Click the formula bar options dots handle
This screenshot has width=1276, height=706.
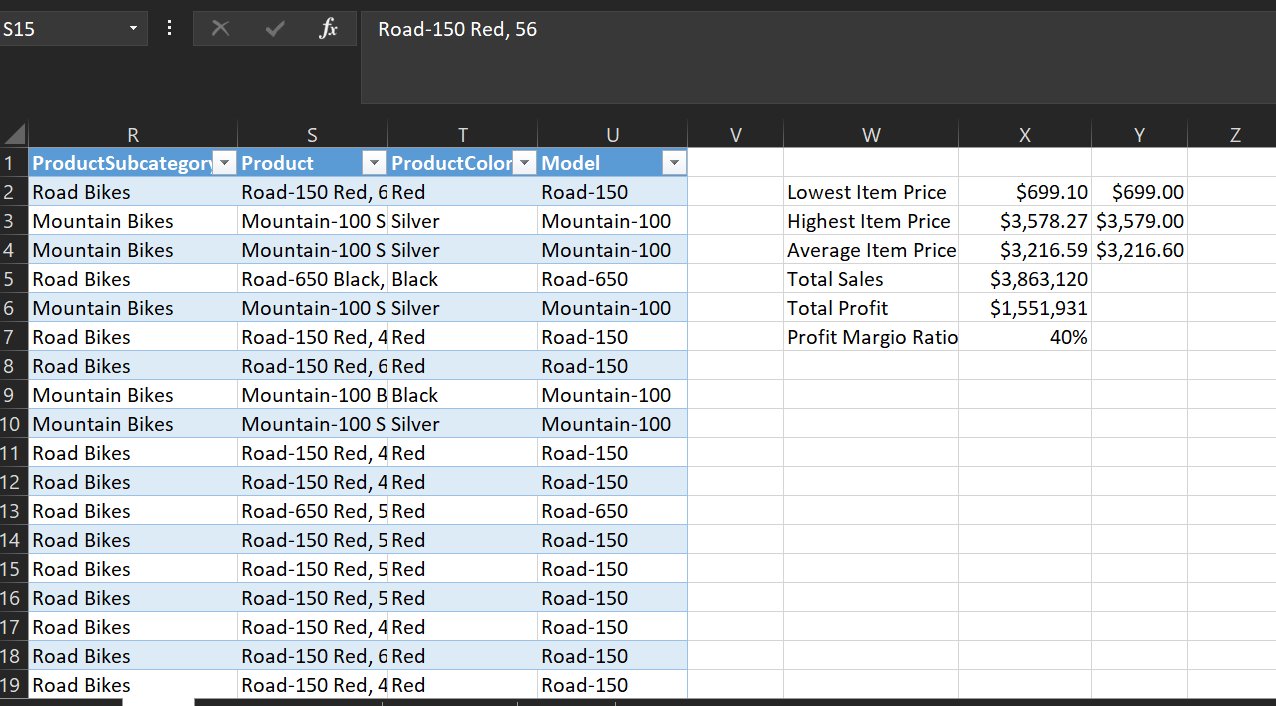[x=169, y=29]
